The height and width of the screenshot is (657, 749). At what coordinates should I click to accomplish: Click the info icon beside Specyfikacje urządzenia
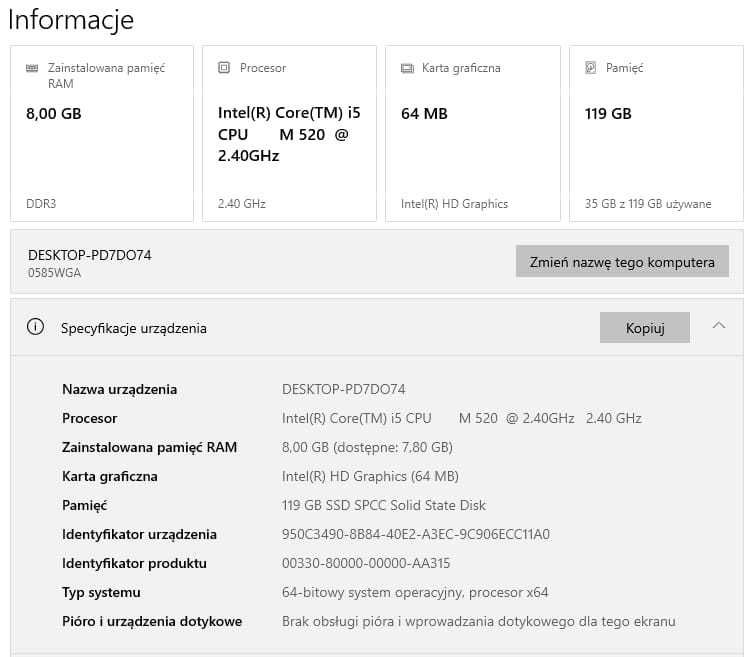pos(35,327)
